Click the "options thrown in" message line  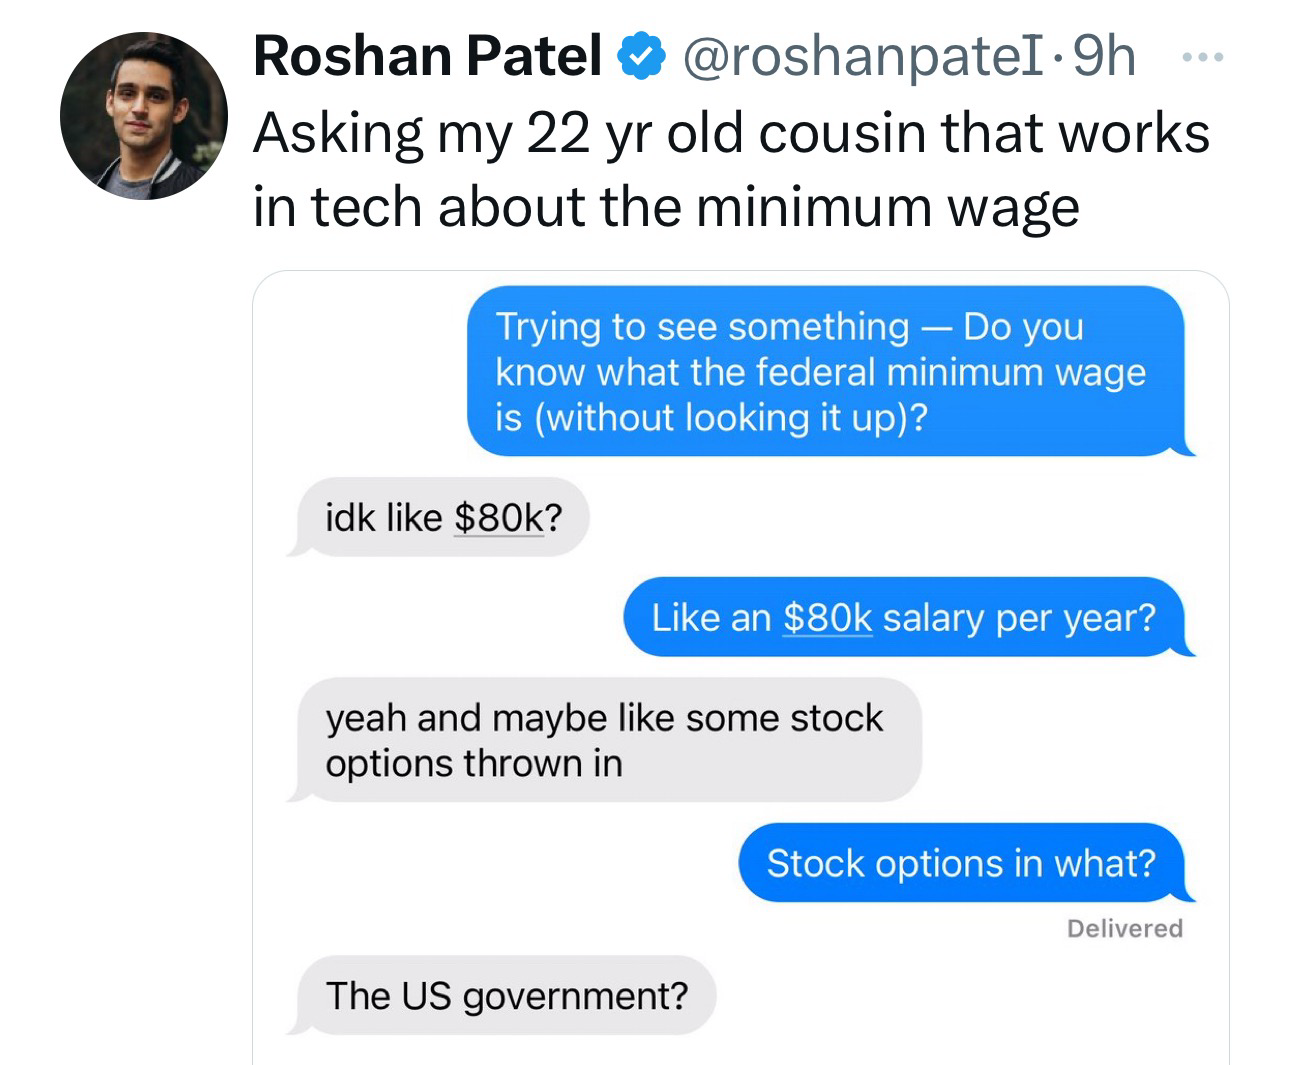[x=474, y=764]
